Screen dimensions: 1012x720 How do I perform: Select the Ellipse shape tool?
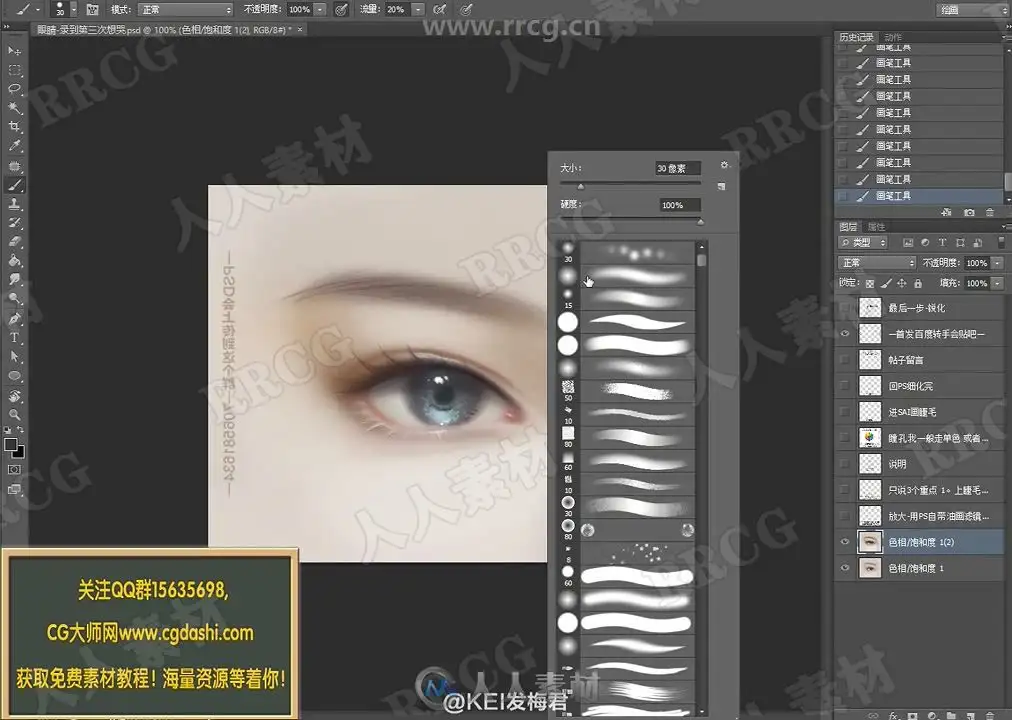tap(14, 376)
